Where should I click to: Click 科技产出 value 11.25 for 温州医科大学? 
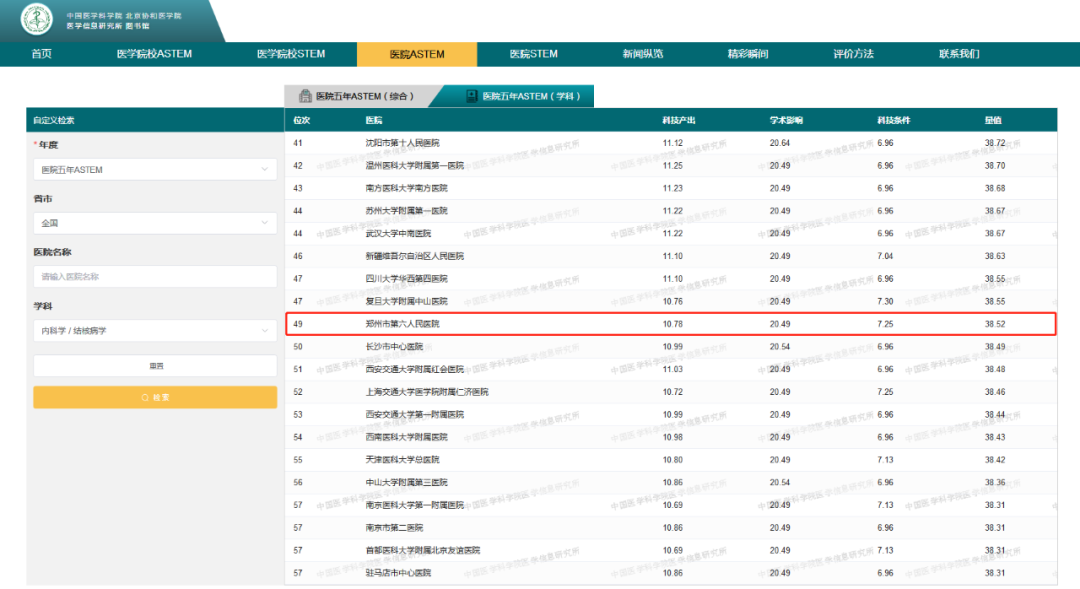tap(672, 165)
